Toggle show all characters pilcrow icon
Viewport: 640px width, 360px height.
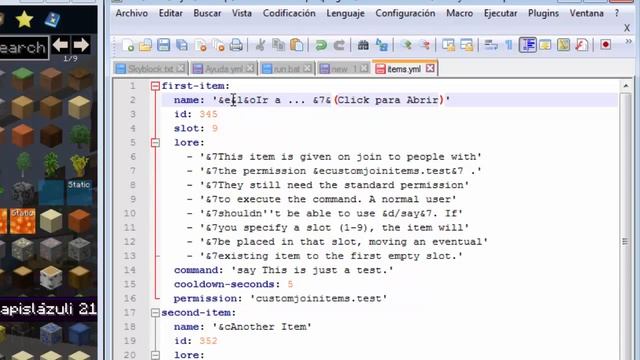pyautogui.click(x=509, y=45)
